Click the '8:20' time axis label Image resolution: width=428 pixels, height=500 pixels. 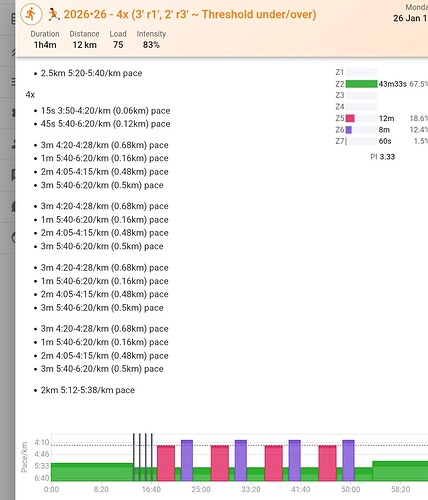[101, 489]
